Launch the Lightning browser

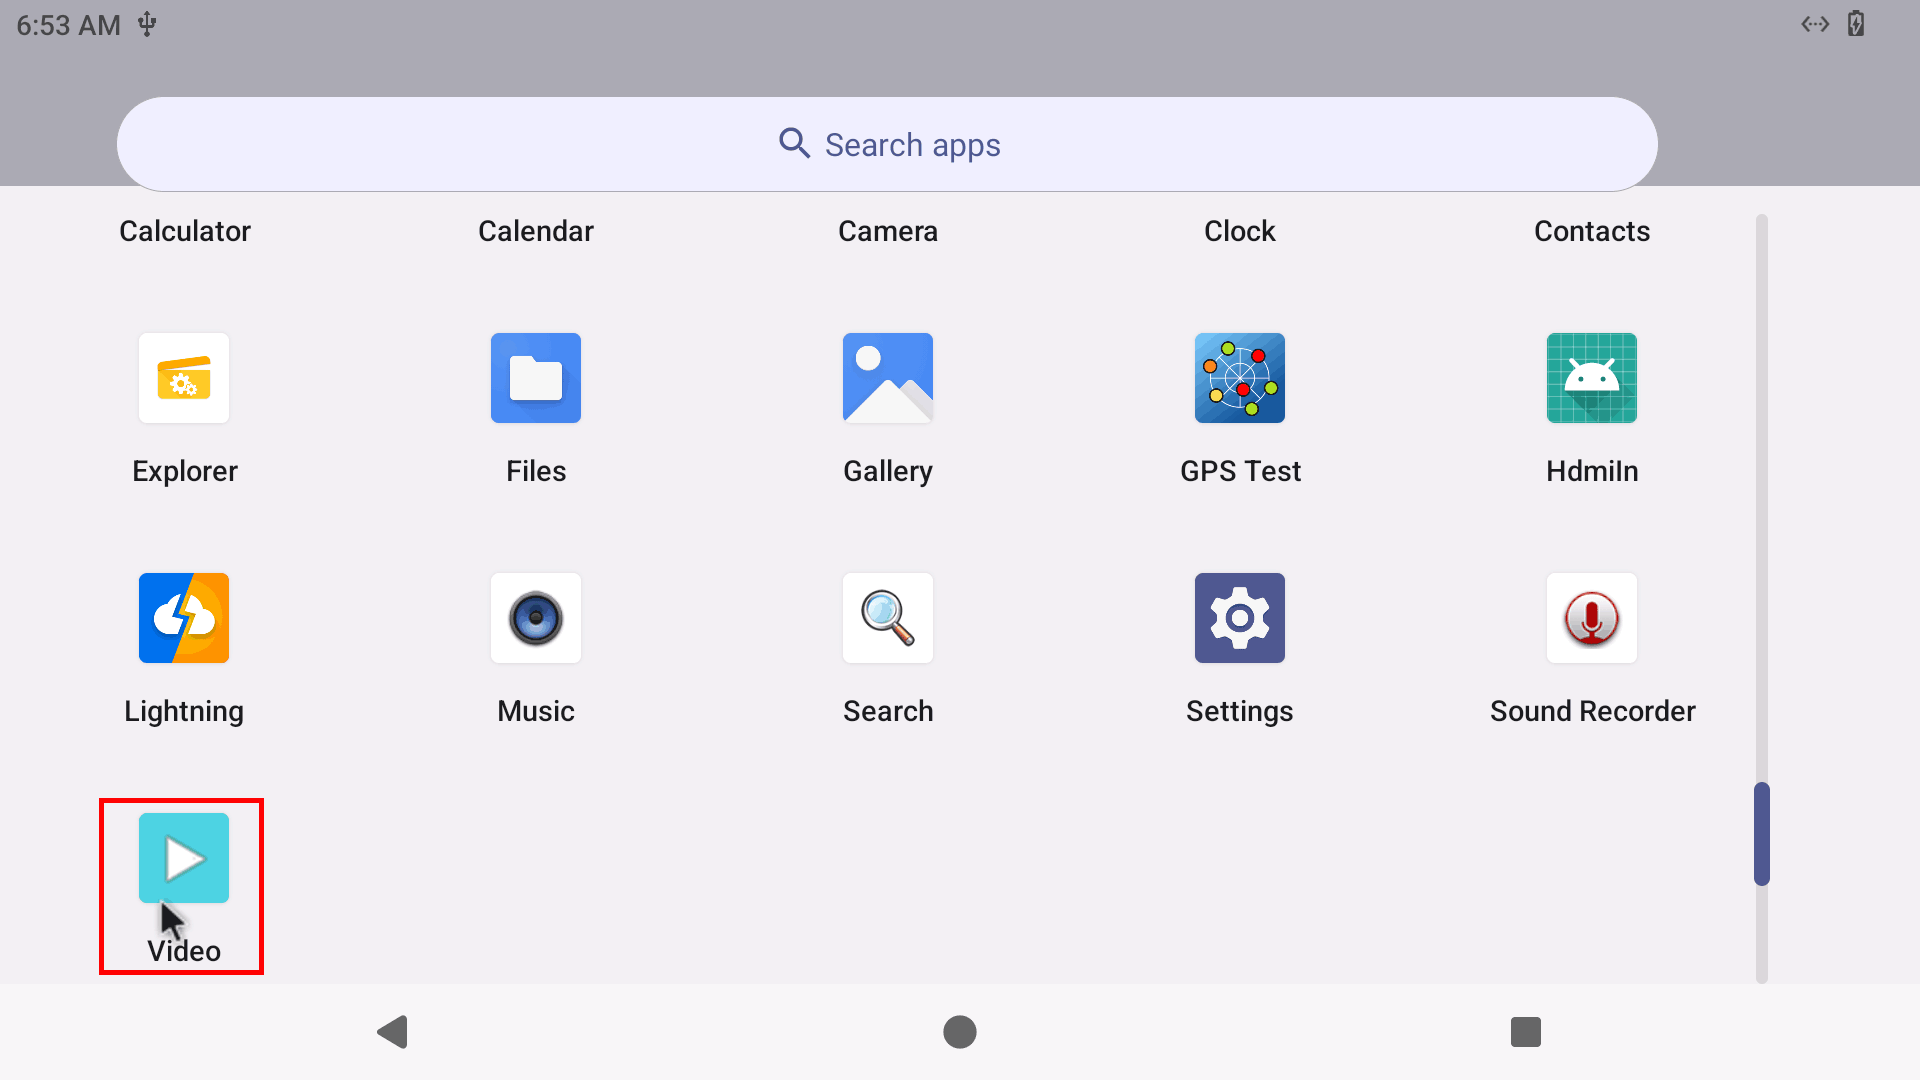tap(184, 618)
